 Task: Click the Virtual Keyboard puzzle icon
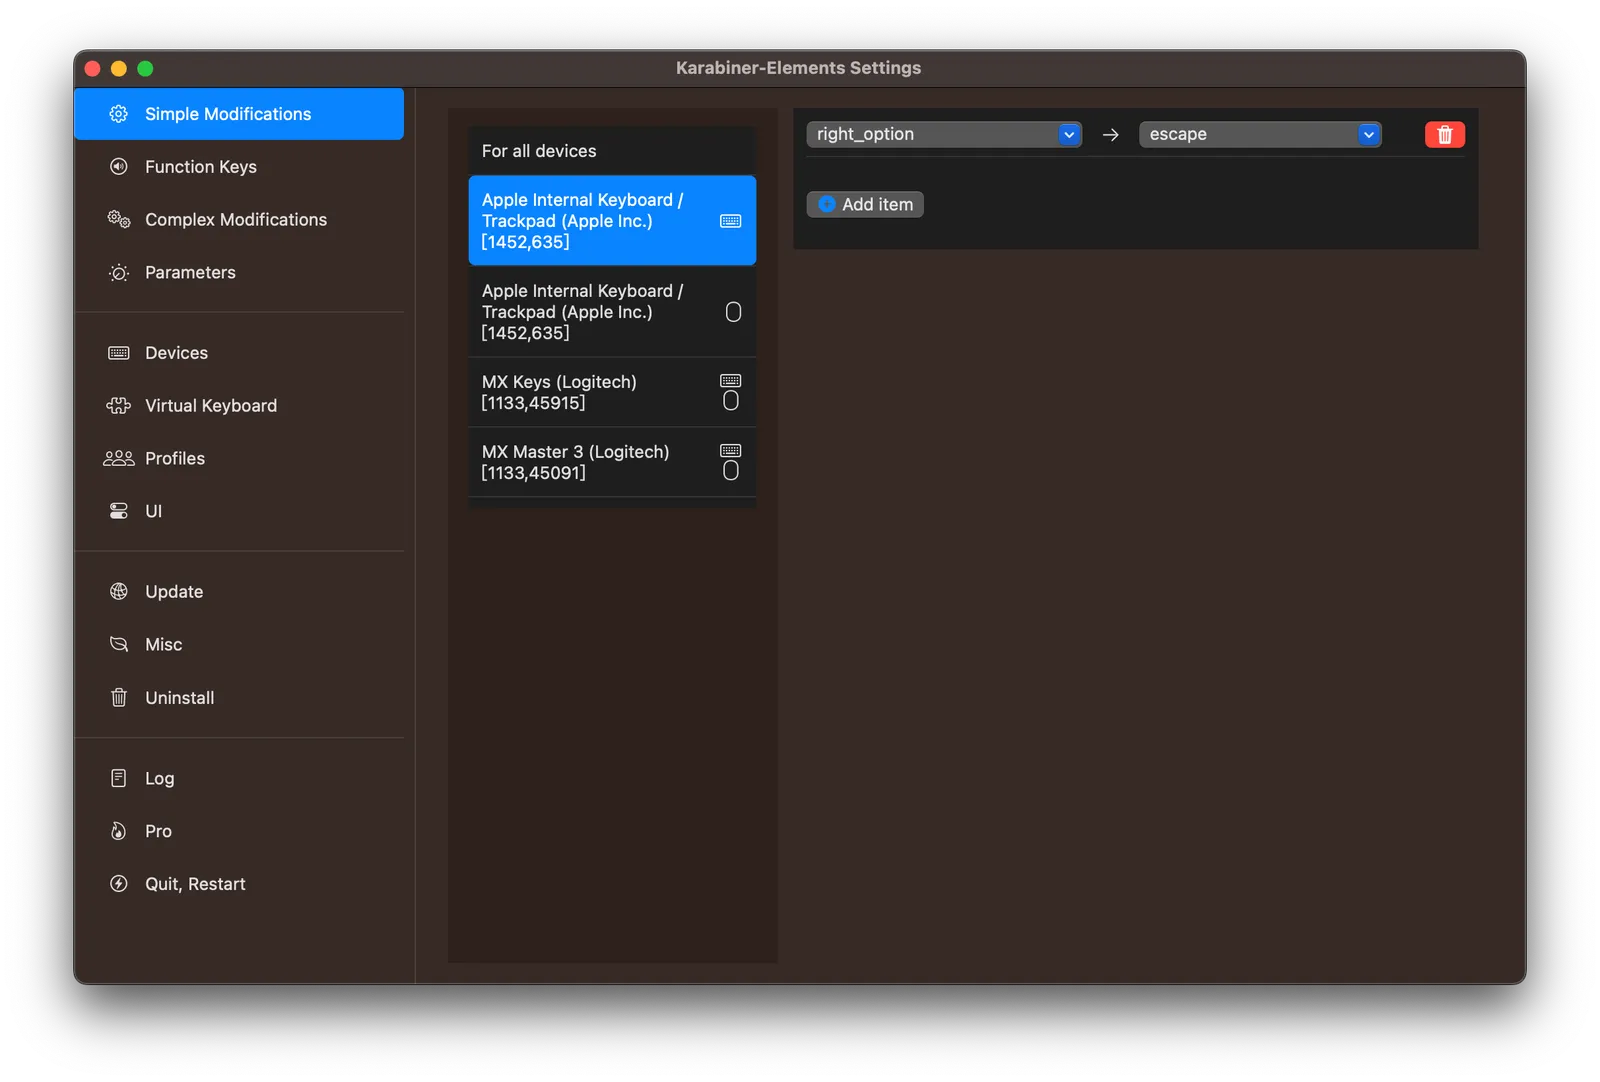[x=119, y=406]
